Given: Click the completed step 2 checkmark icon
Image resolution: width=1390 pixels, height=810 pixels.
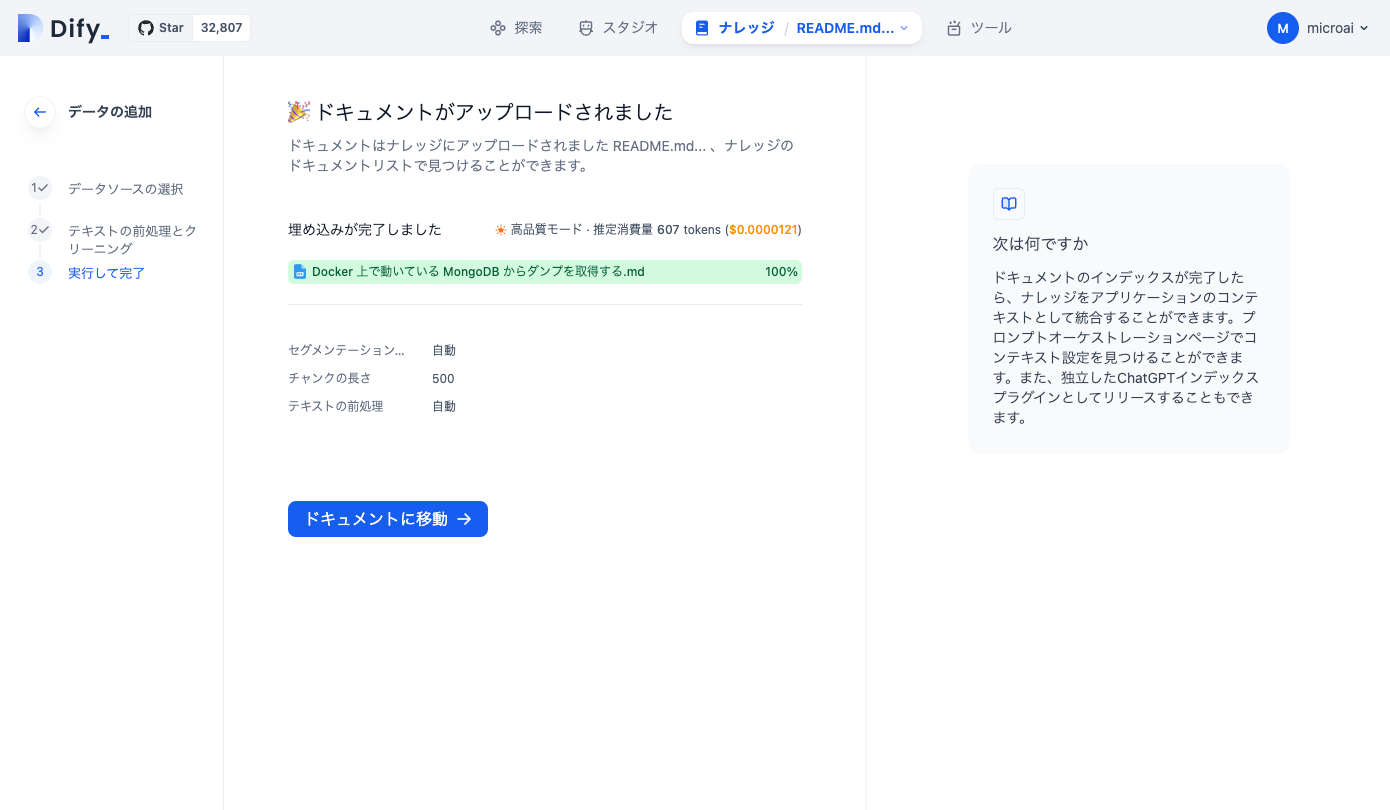Looking at the screenshot, I should click(40, 230).
